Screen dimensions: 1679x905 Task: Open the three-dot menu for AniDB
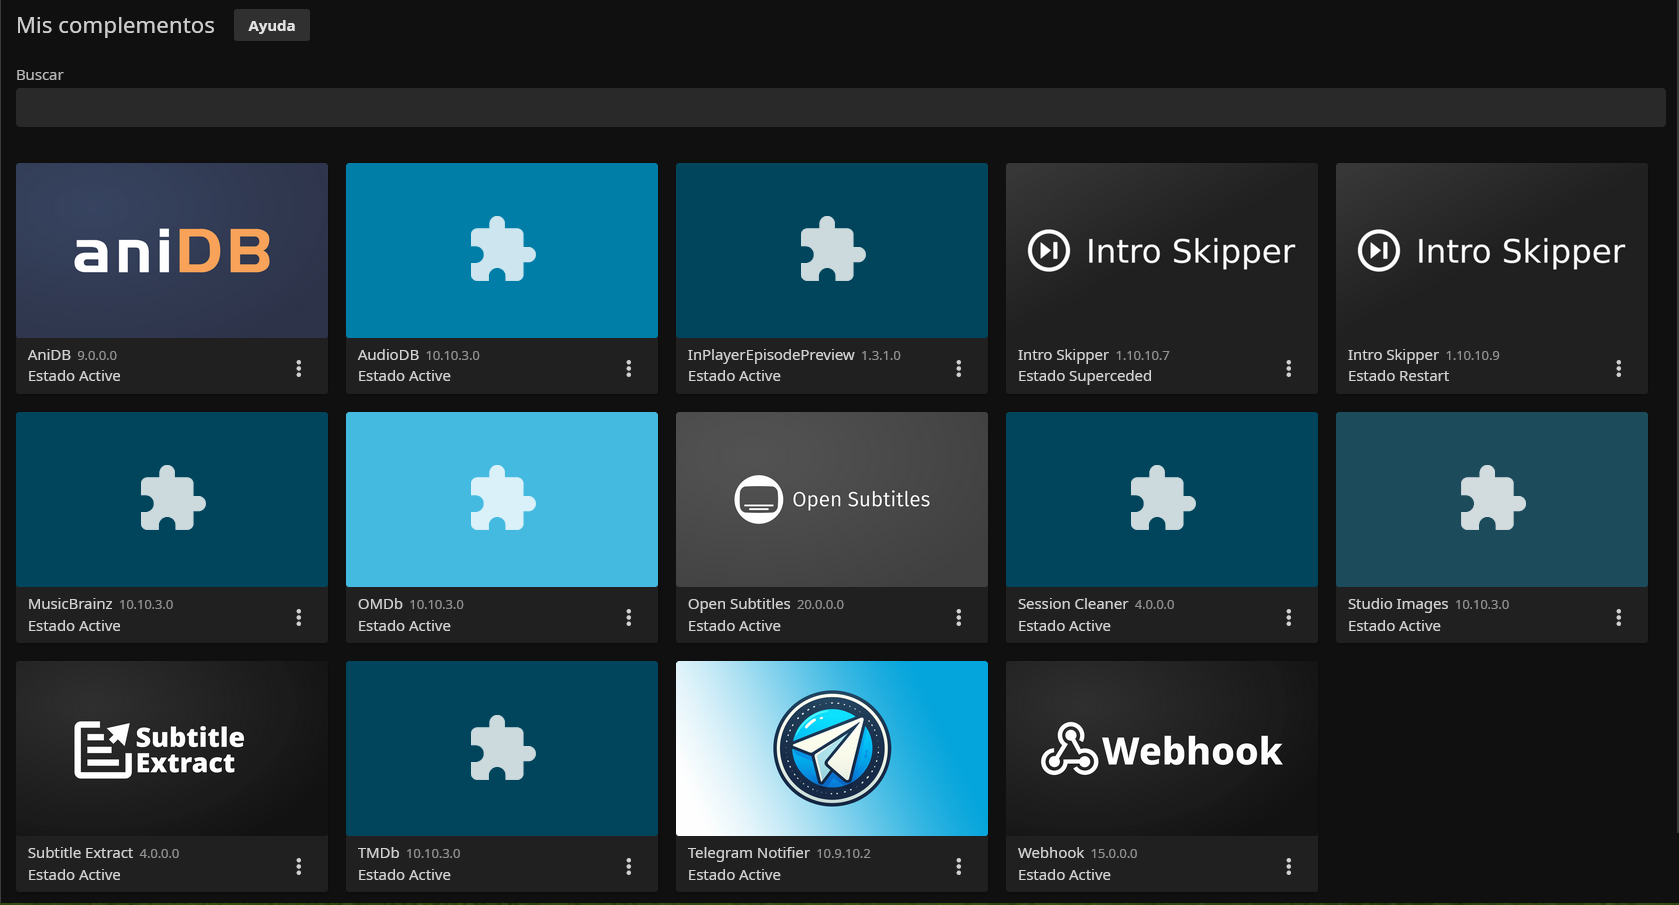(298, 368)
